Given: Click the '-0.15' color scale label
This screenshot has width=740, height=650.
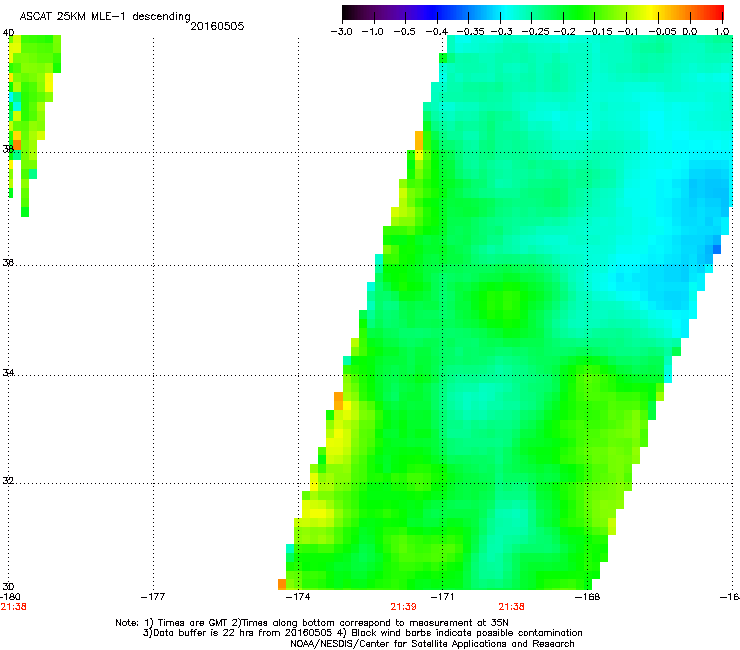Looking at the screenshot, I should pyautogui.click(x=598, y=32).
